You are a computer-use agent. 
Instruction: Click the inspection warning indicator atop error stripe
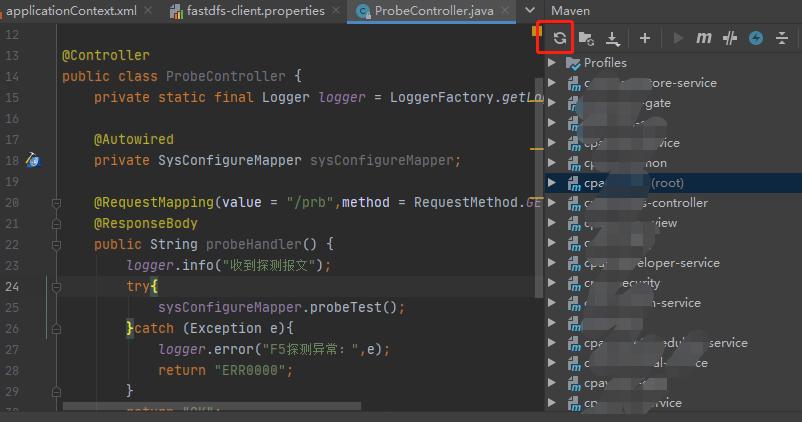pyautogui.click(x=537, y=31)
